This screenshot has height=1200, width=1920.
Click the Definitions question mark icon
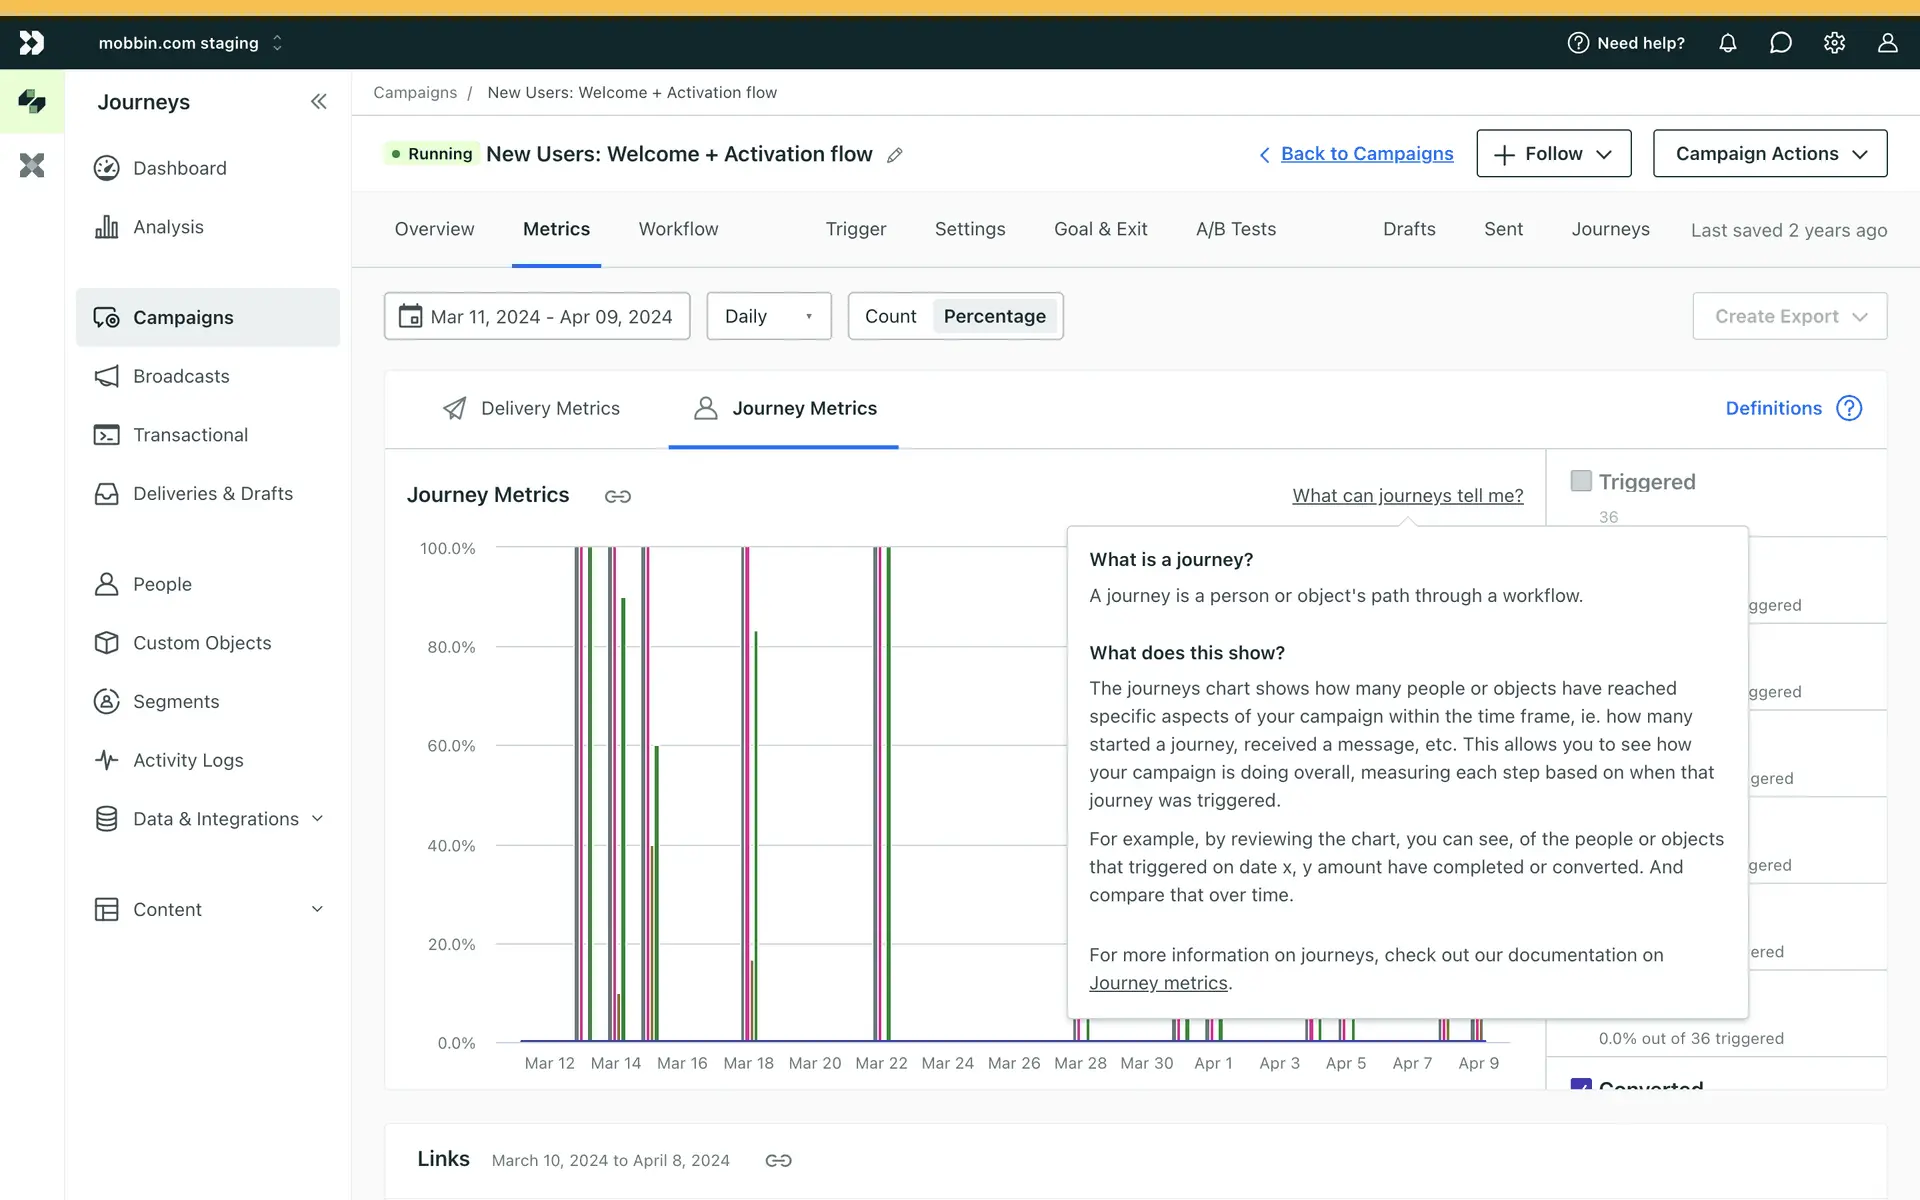[1849, 408]
